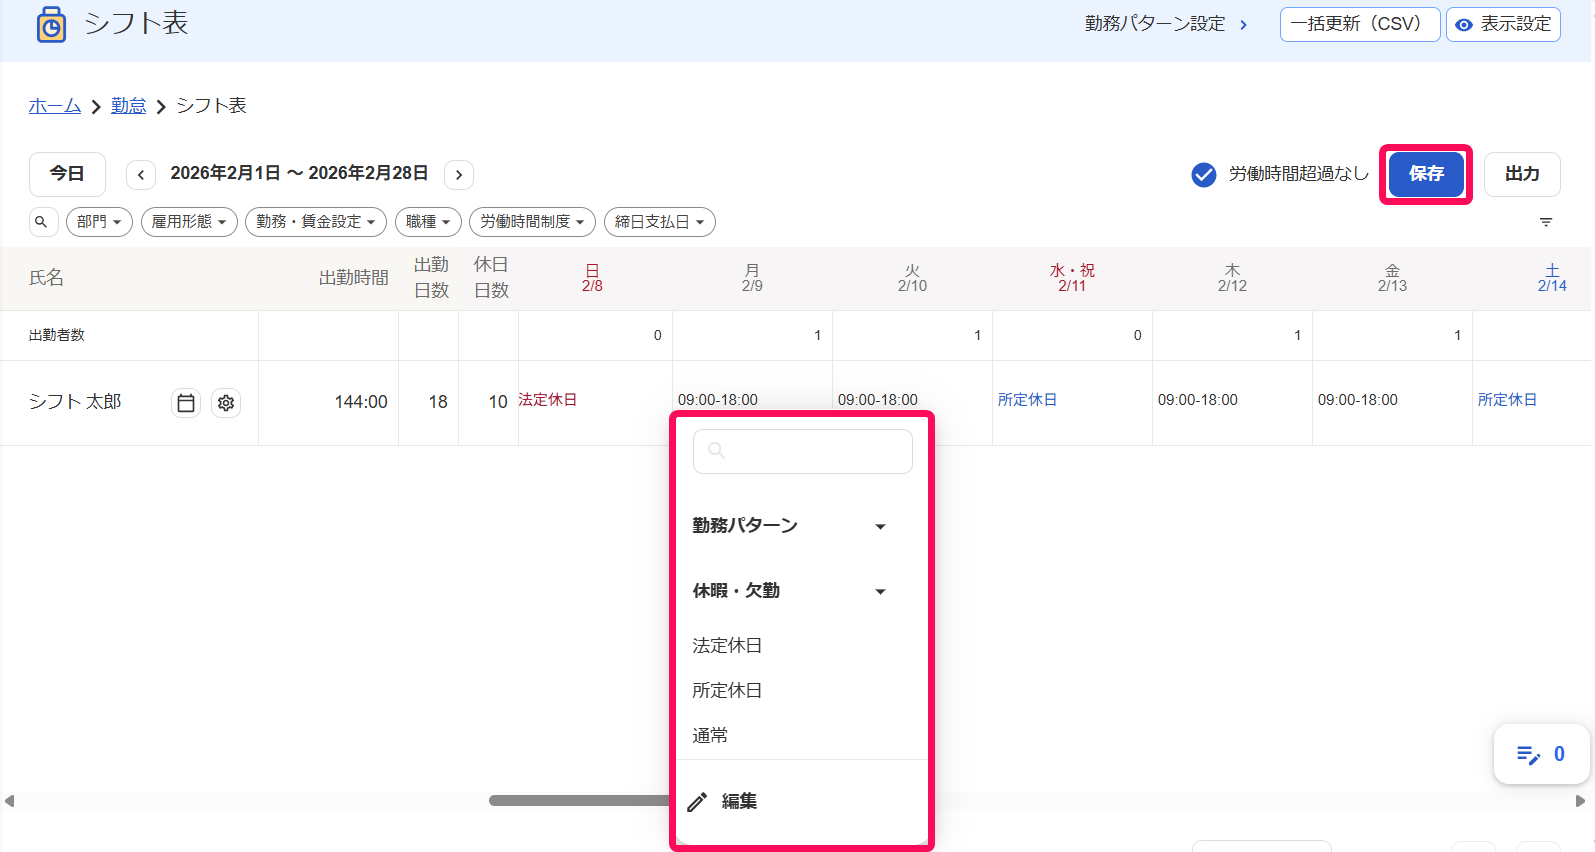
Task: Open the 締日支払日 filter dropdown
Action: coord(660,222)
